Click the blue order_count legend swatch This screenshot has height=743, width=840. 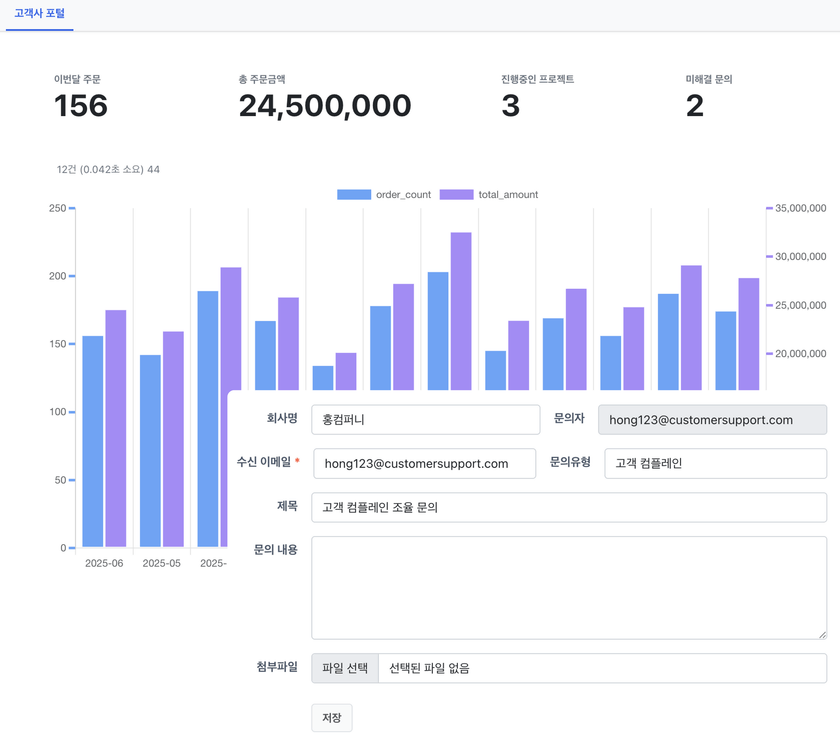pyautogui.click(x=354, y=194)
